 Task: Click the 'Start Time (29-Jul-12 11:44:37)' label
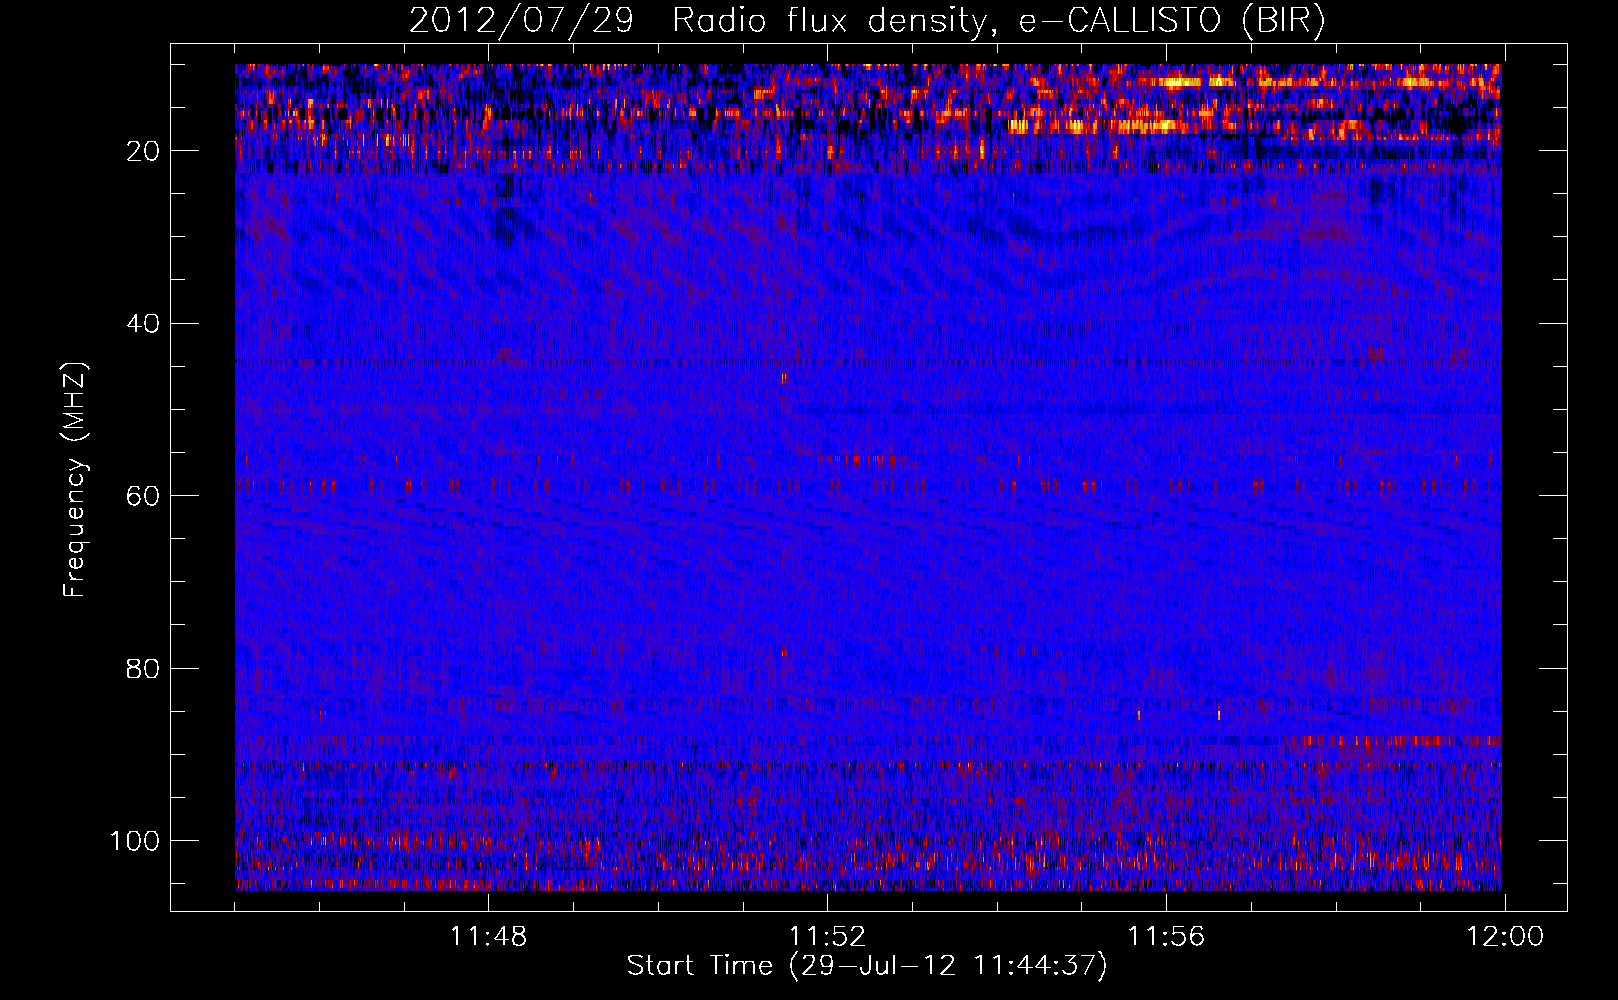[867, 966]
